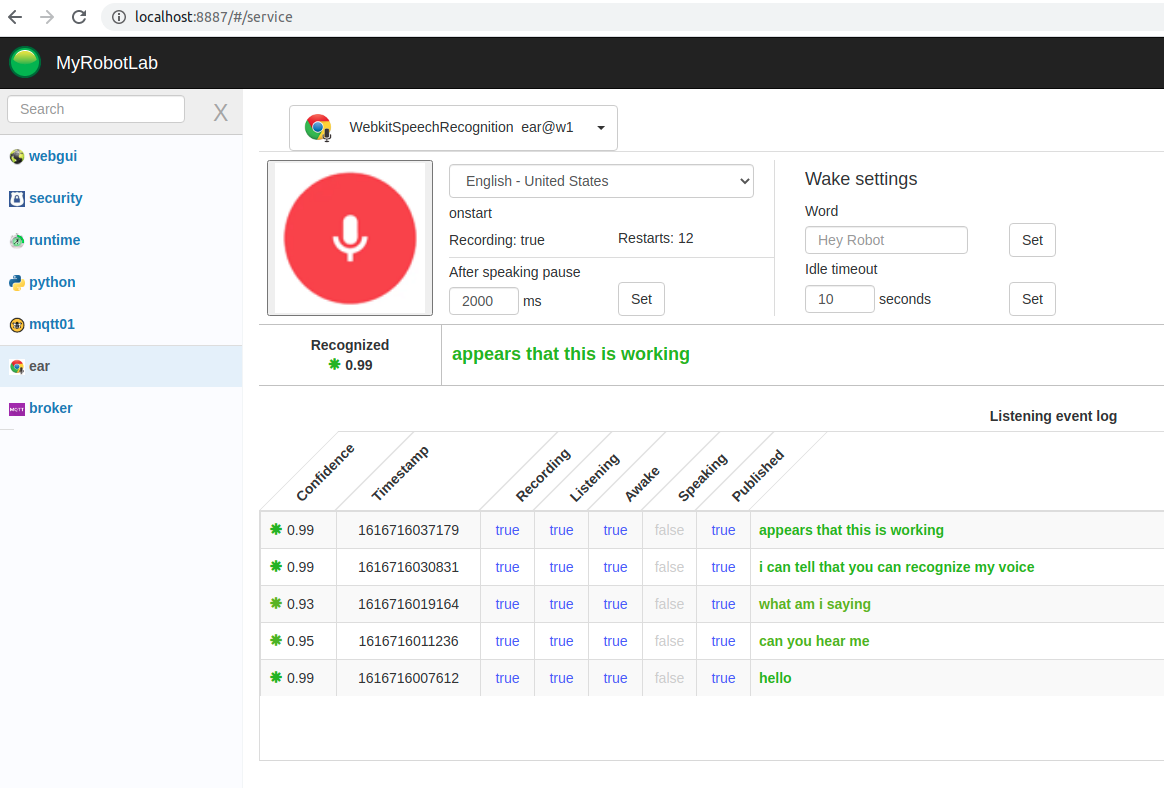Click the security lock icon in sidebar

(16, 198)
